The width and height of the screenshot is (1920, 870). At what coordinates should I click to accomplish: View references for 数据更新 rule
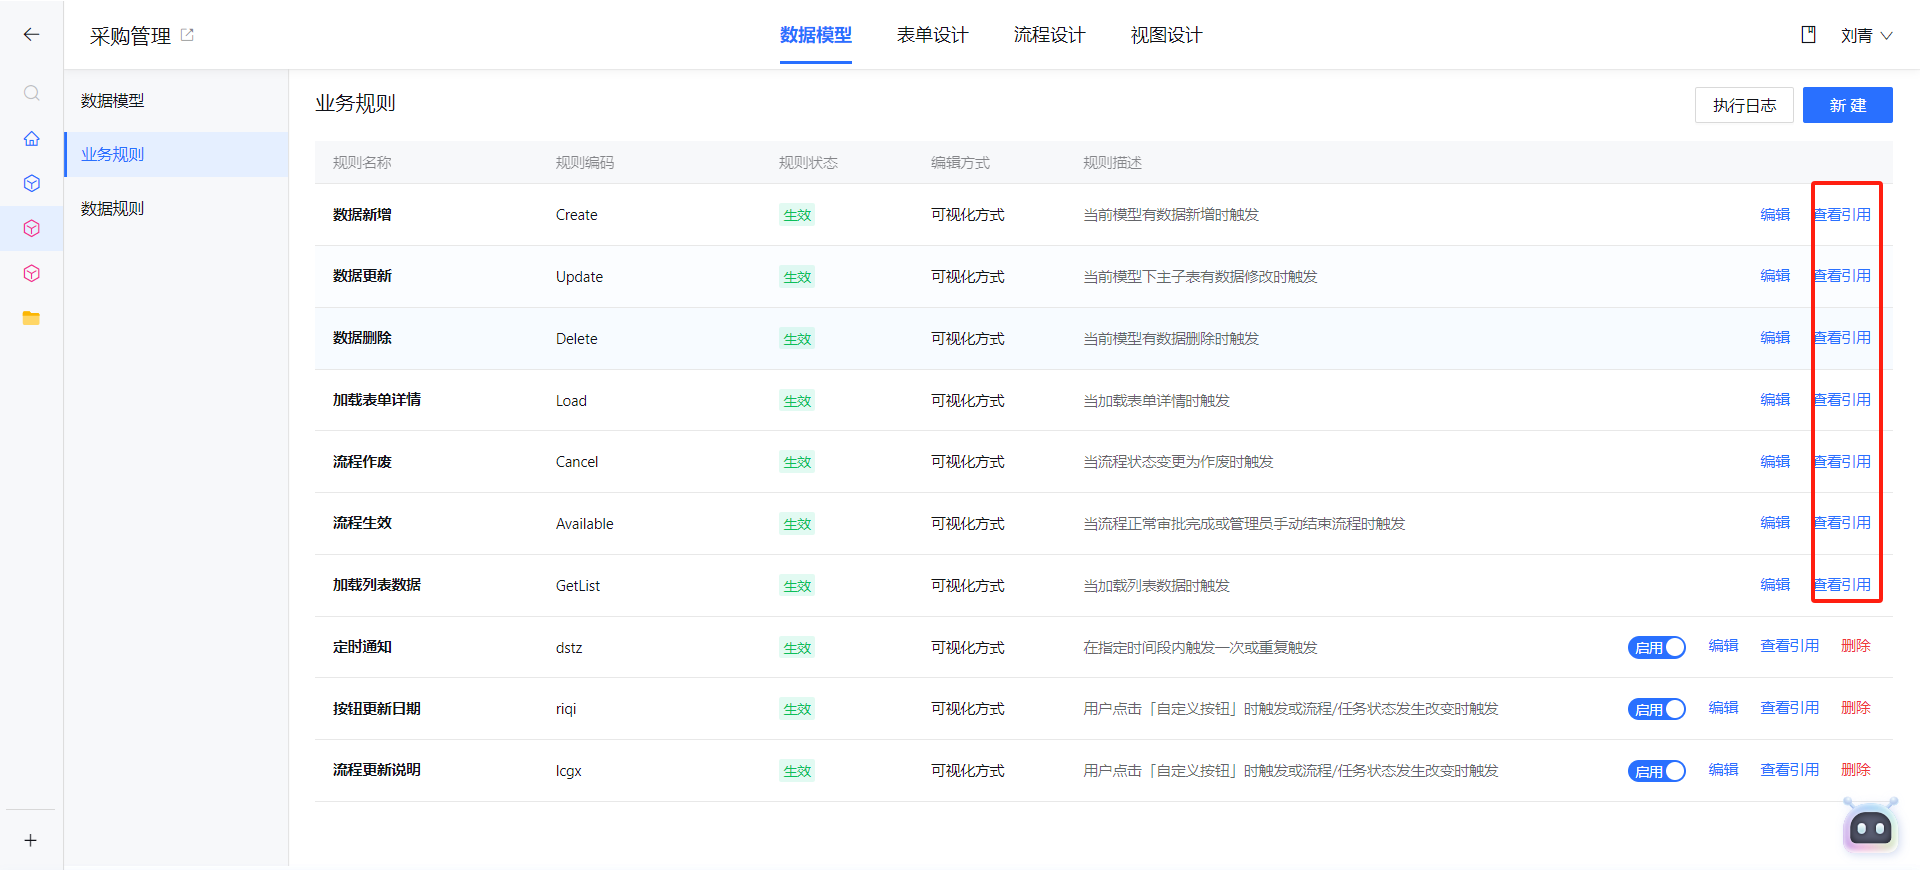[1842, 275]
